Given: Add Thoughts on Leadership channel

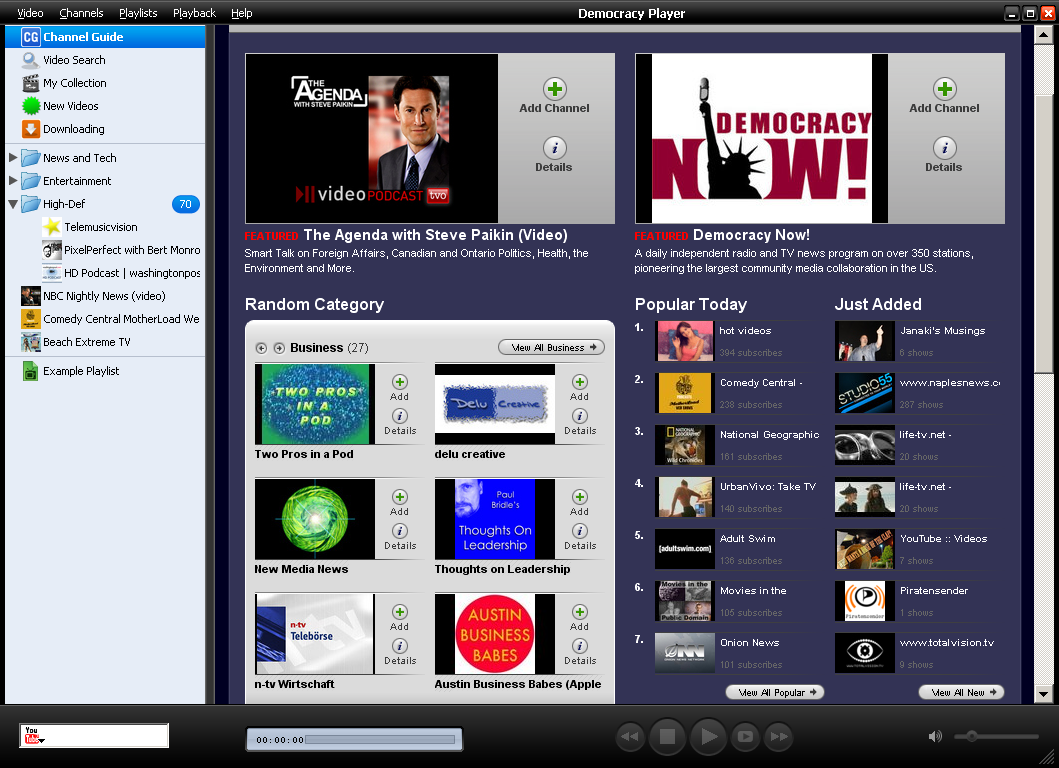Looking at the screenshot, I should [x=579, y=503].
